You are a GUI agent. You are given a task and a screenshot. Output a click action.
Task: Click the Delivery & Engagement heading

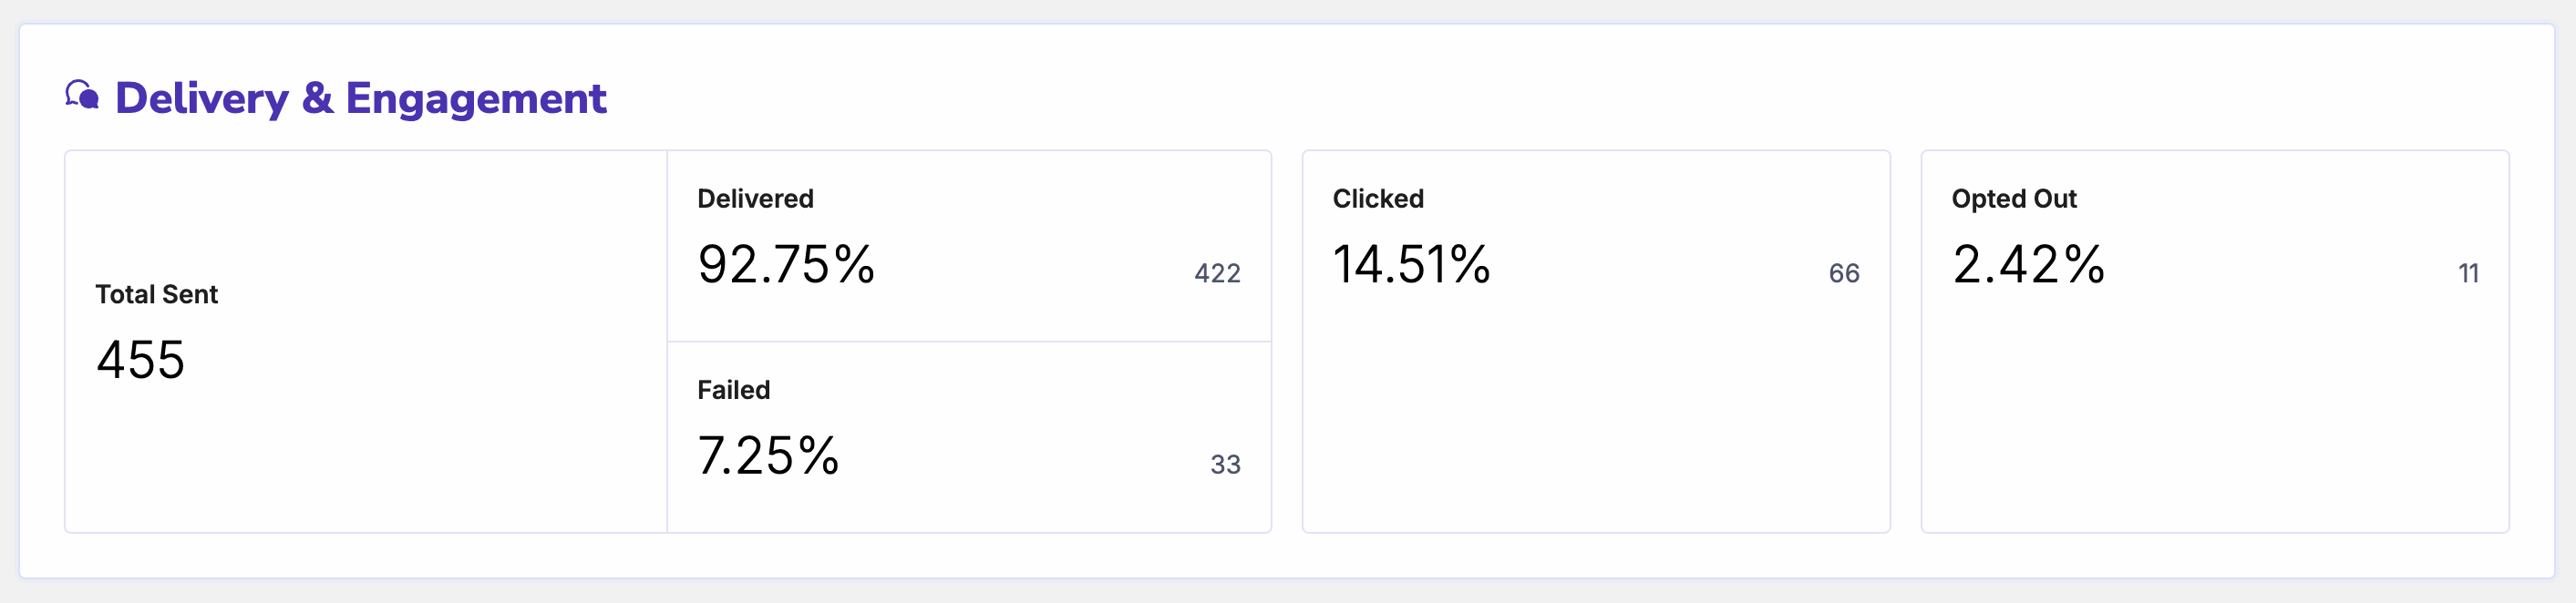coord(360,98)
